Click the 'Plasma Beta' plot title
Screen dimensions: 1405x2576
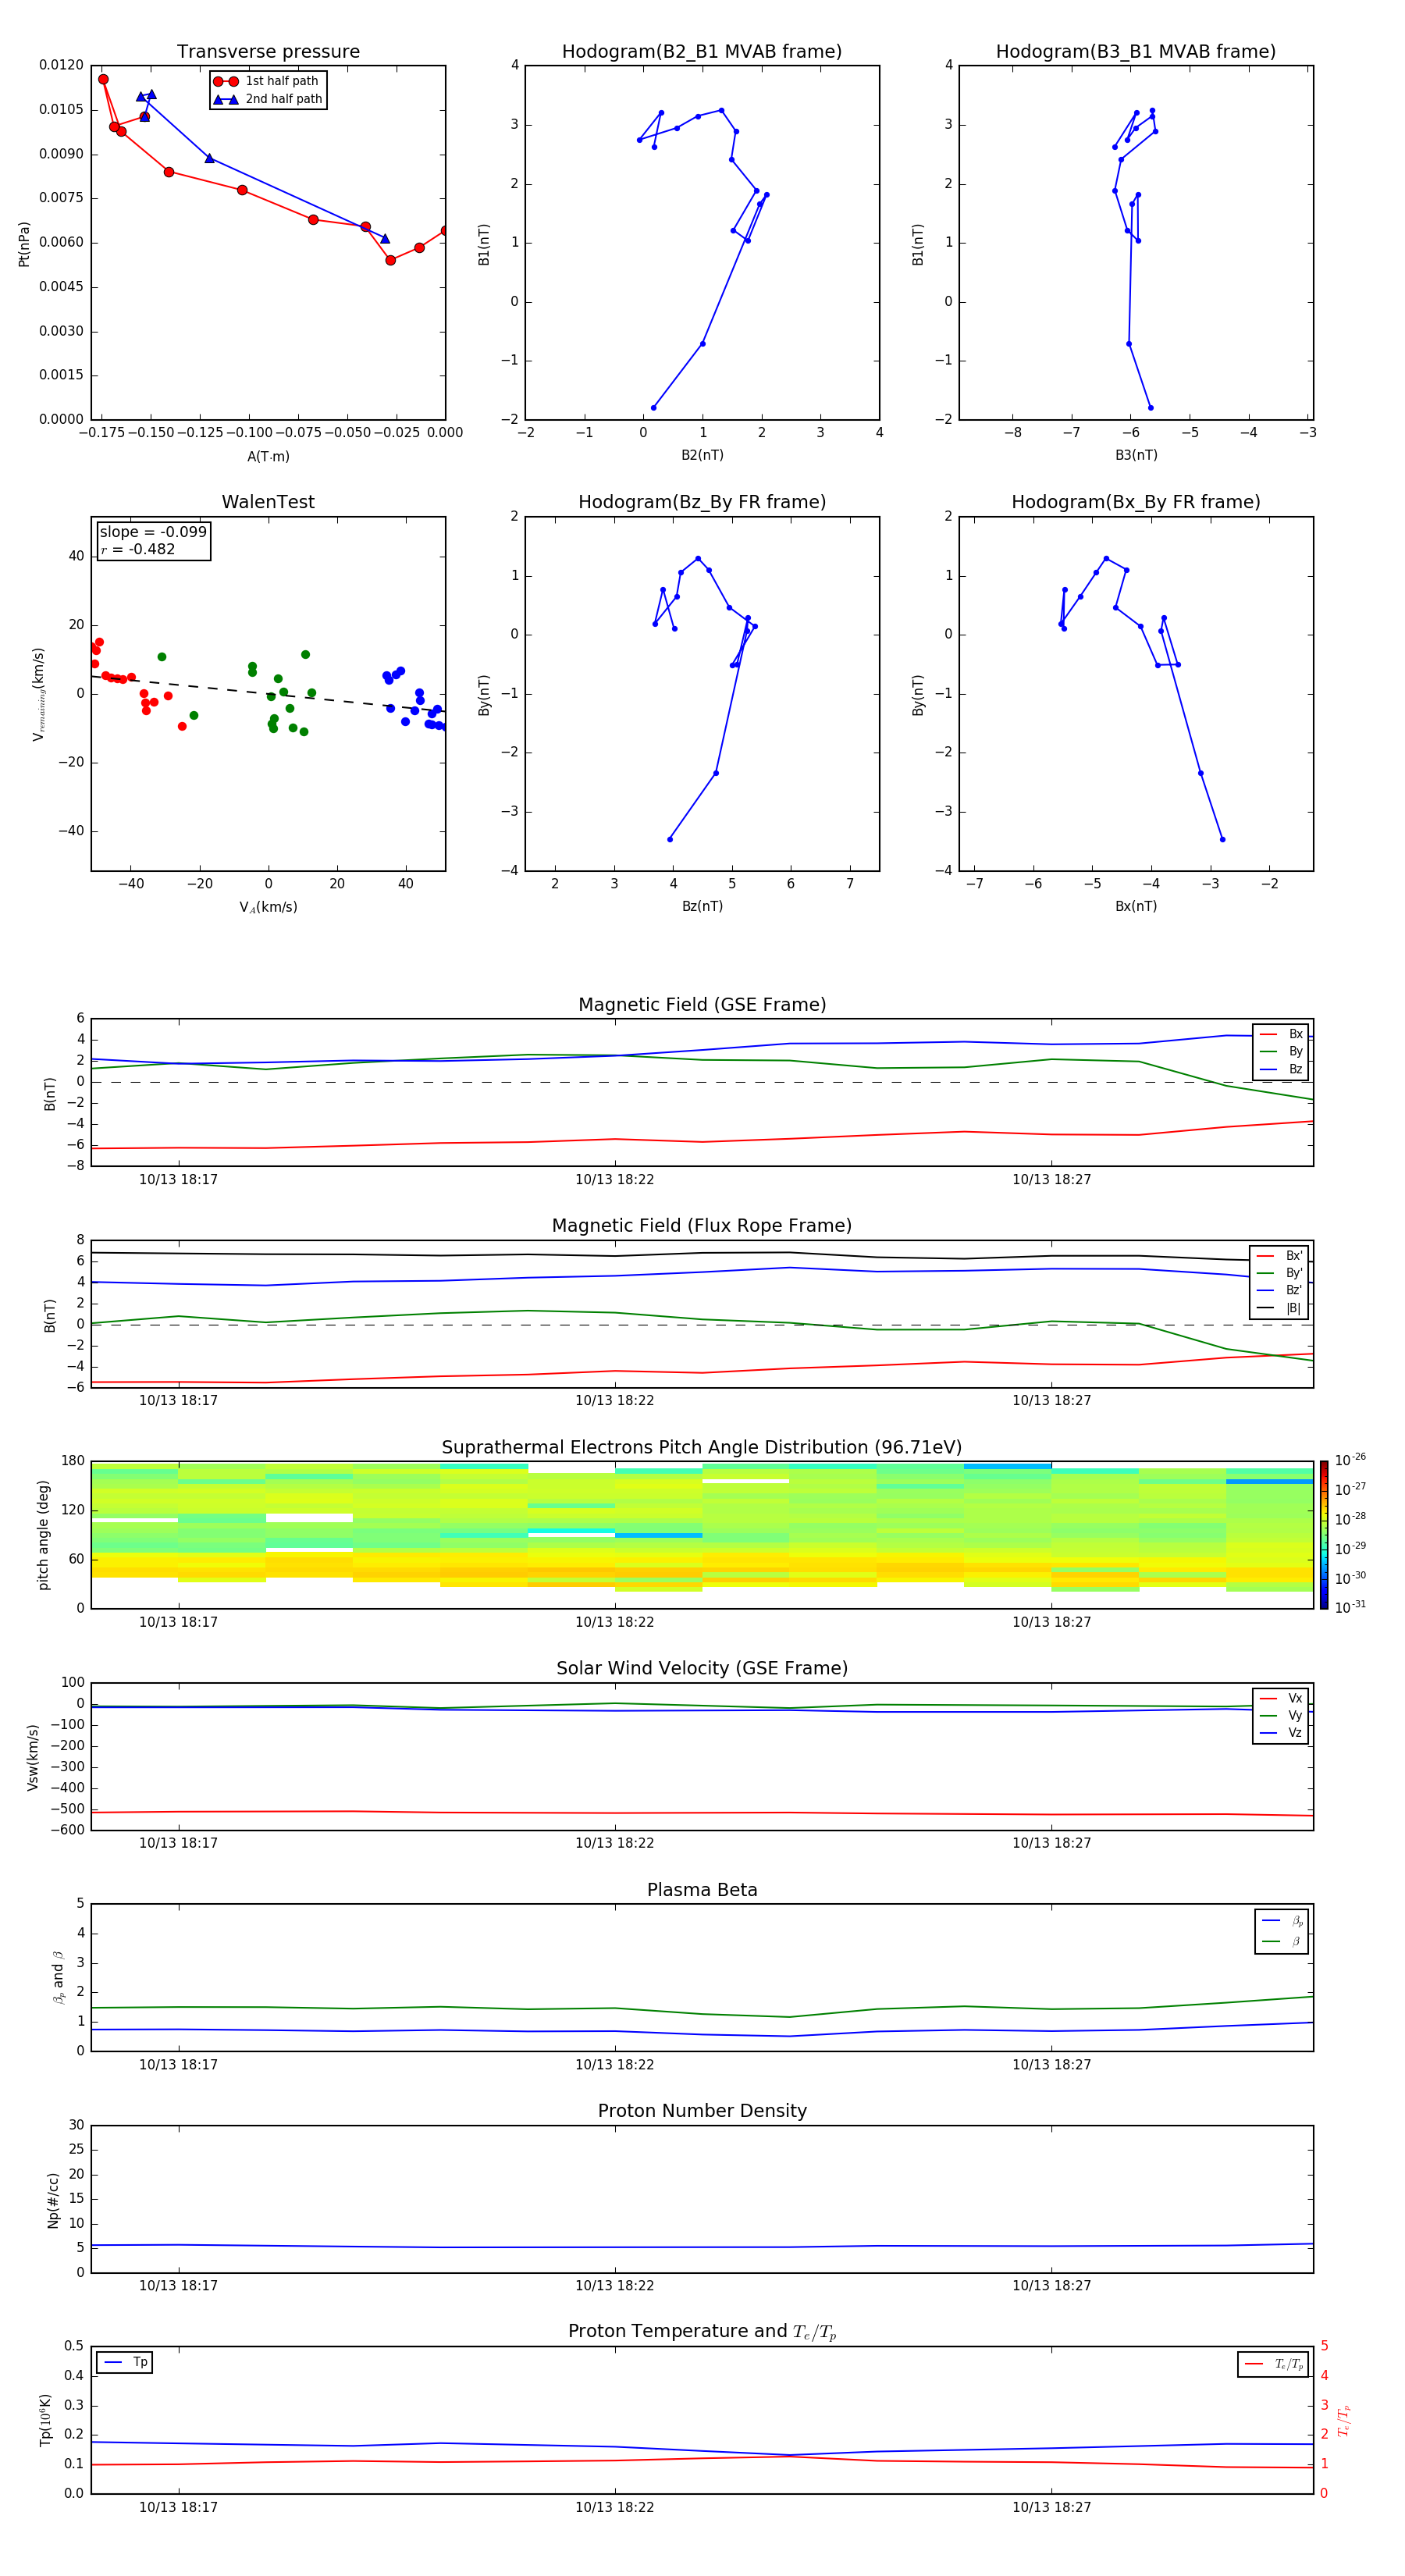point(702,1890)
